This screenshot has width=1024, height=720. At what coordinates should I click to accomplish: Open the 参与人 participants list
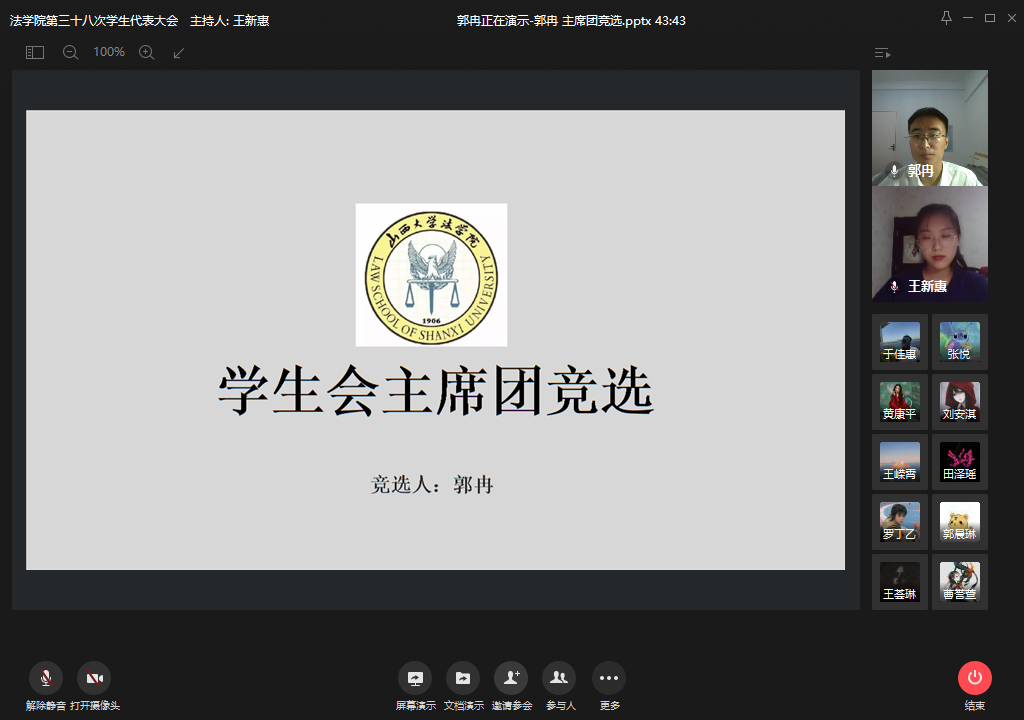(560, 687)
